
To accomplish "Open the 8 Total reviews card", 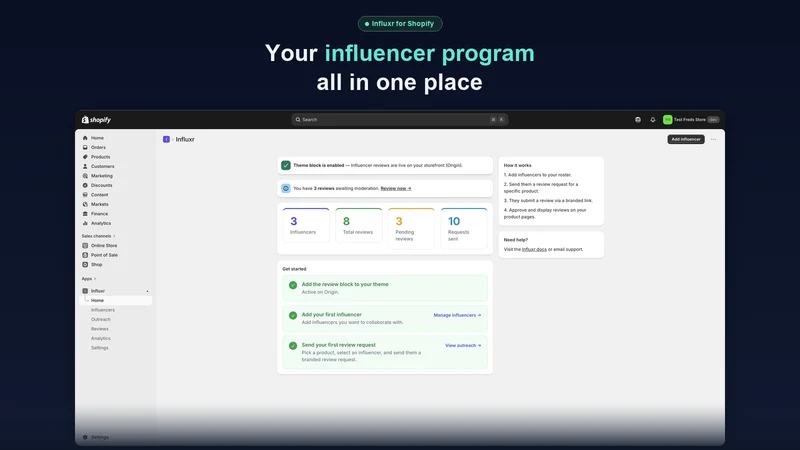I will 359,228.
